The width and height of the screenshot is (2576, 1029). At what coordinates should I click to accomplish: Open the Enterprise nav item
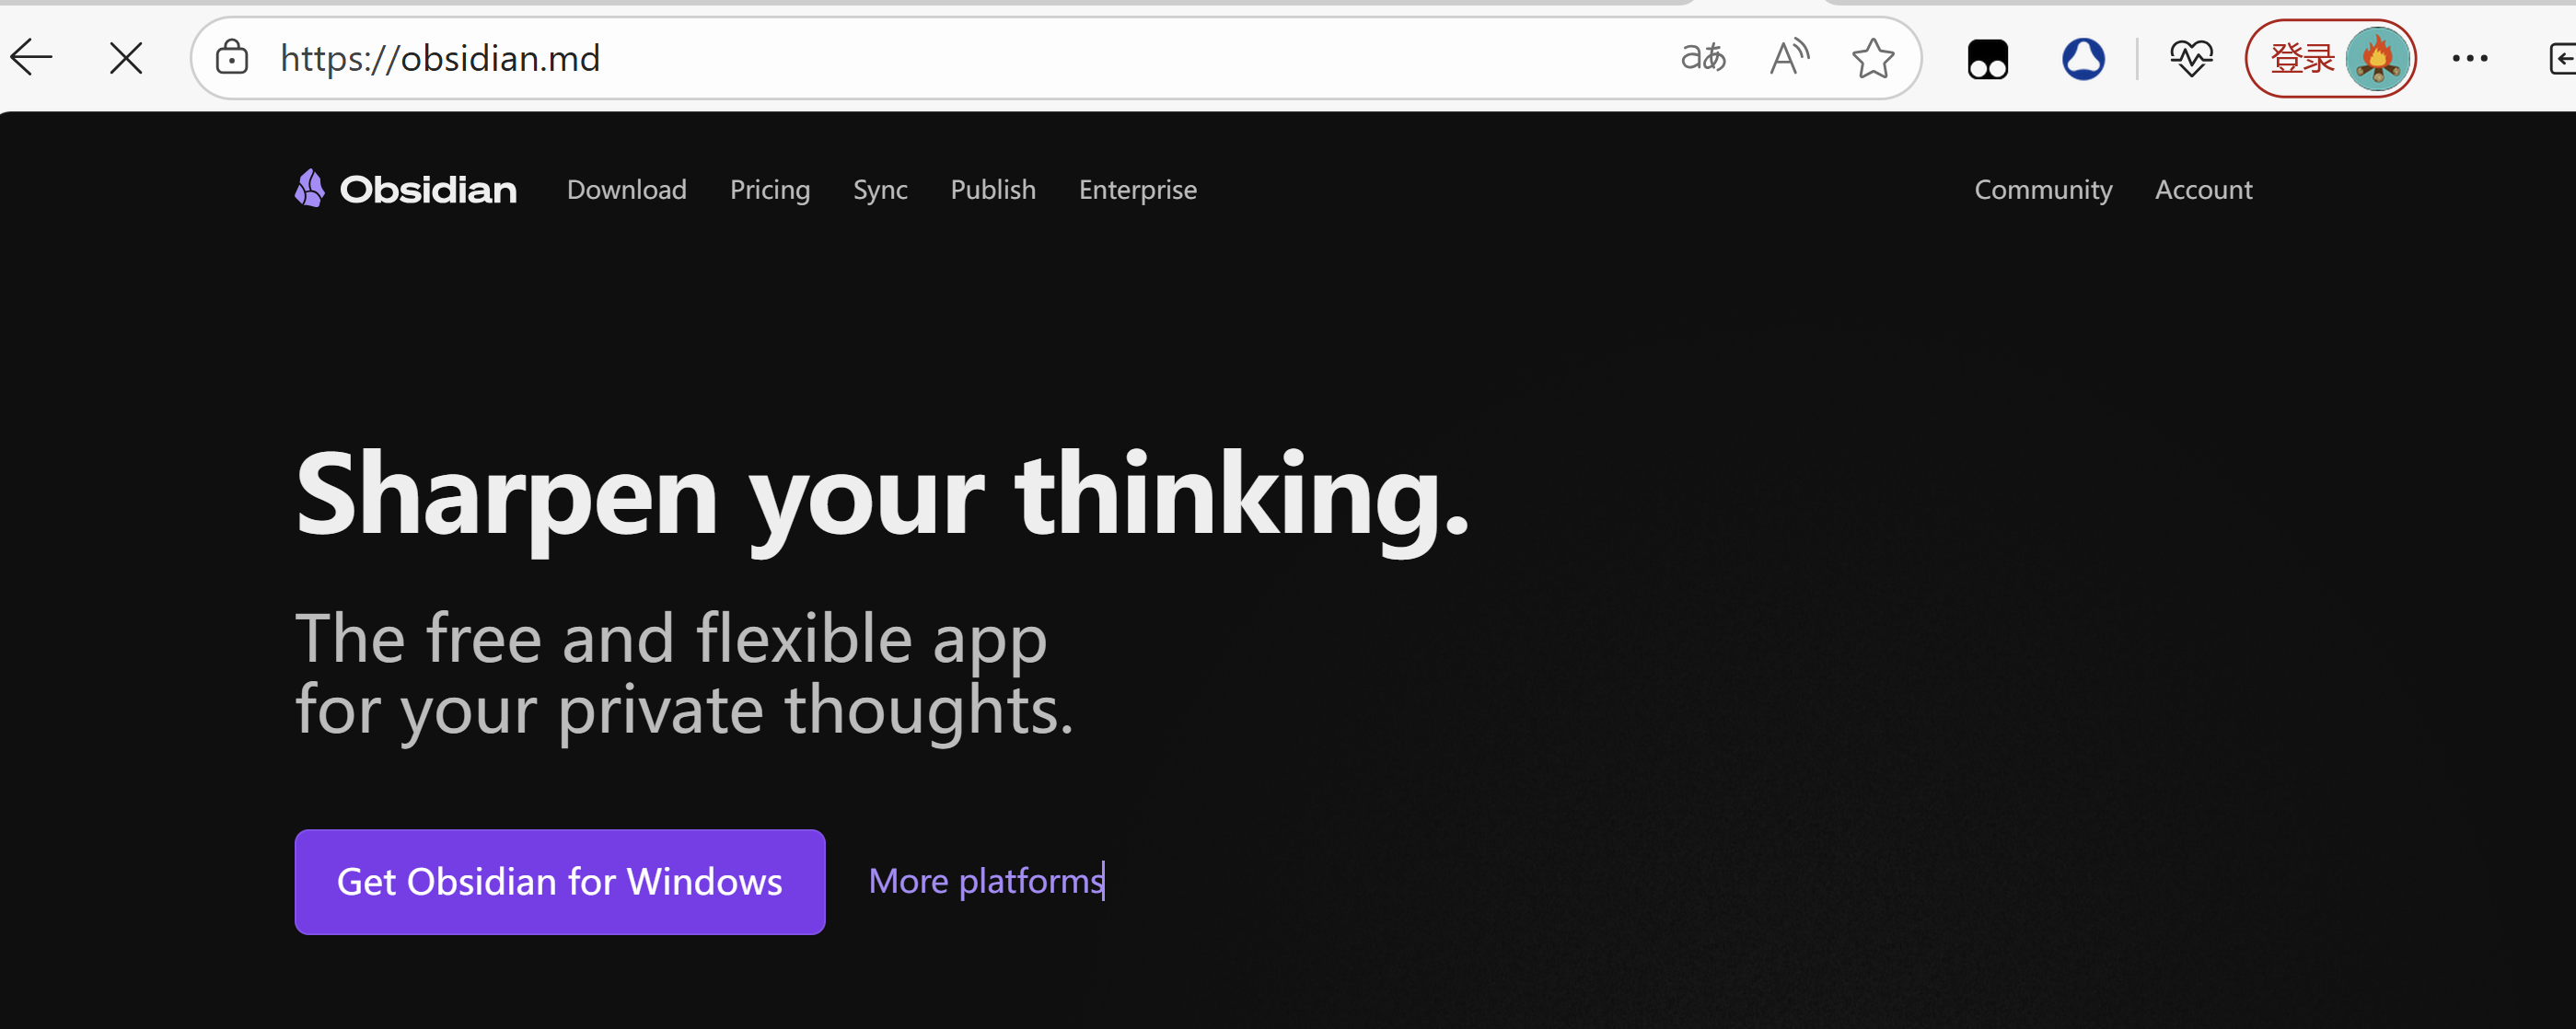[1137, 190]
